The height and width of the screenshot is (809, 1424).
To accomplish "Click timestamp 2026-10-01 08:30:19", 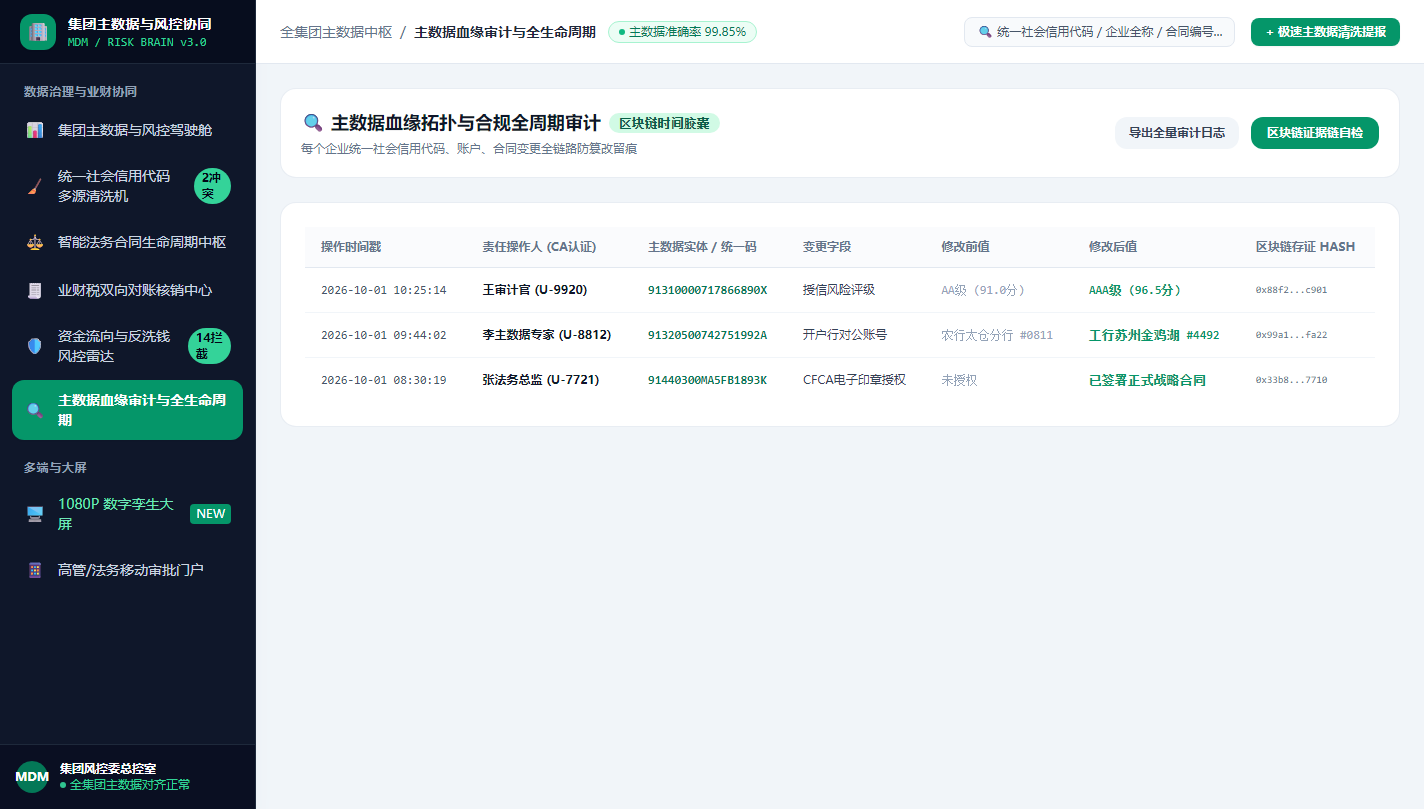I will pyautogui.click(x=384, y=380).
